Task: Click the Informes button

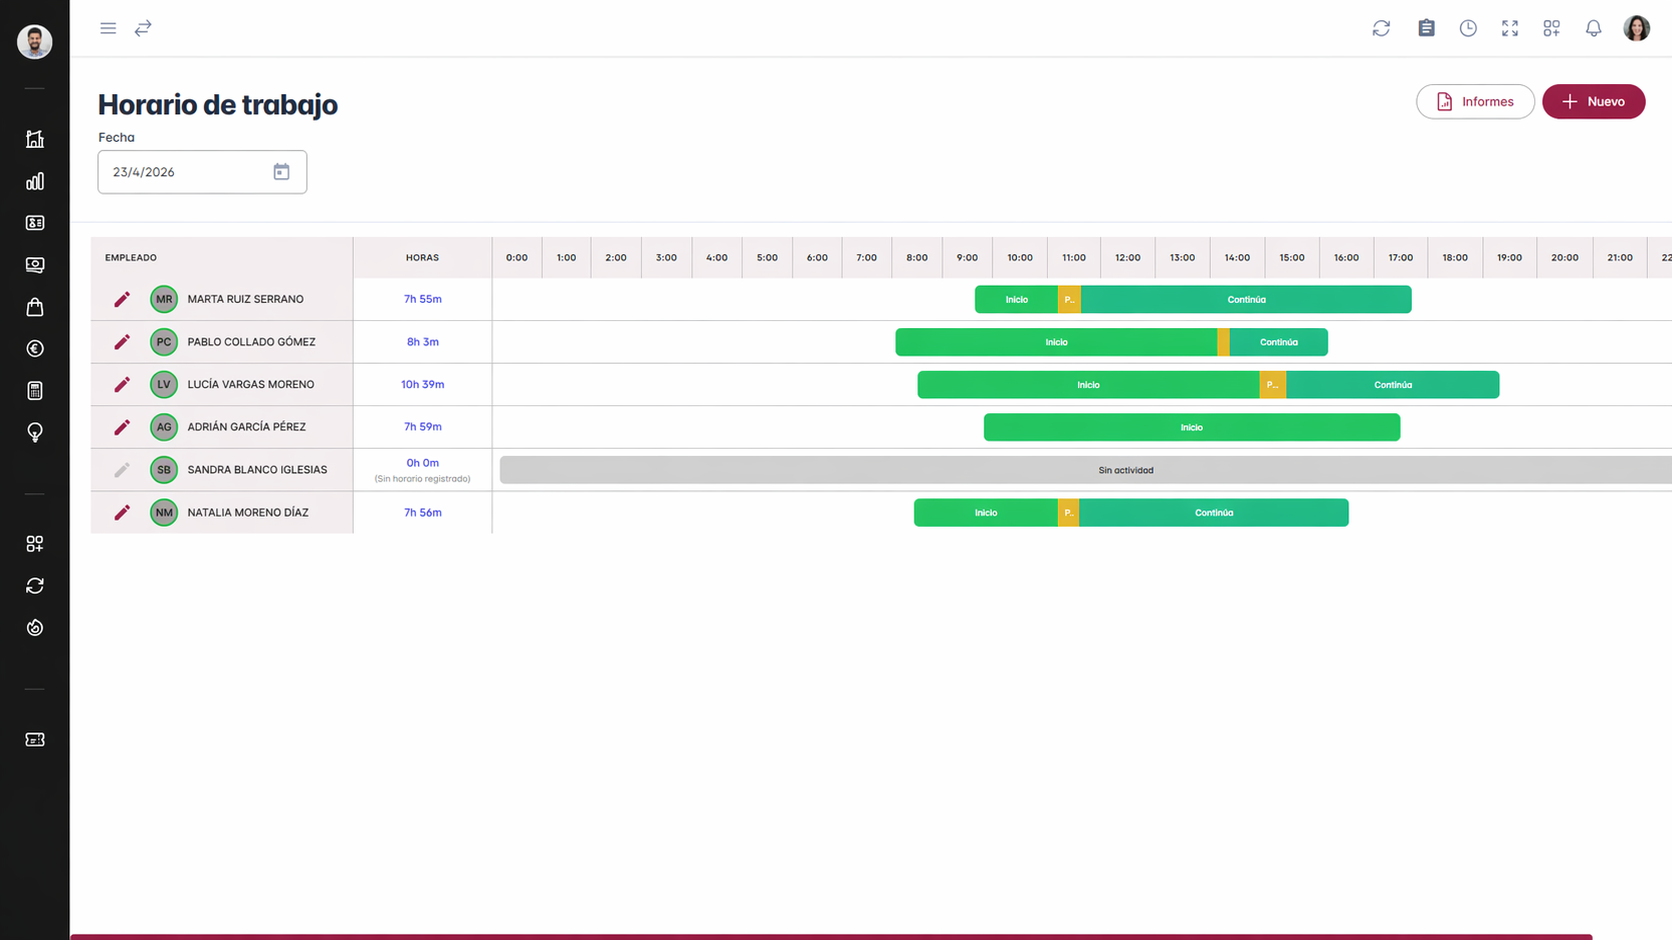Action: (x=1475, y=102)
